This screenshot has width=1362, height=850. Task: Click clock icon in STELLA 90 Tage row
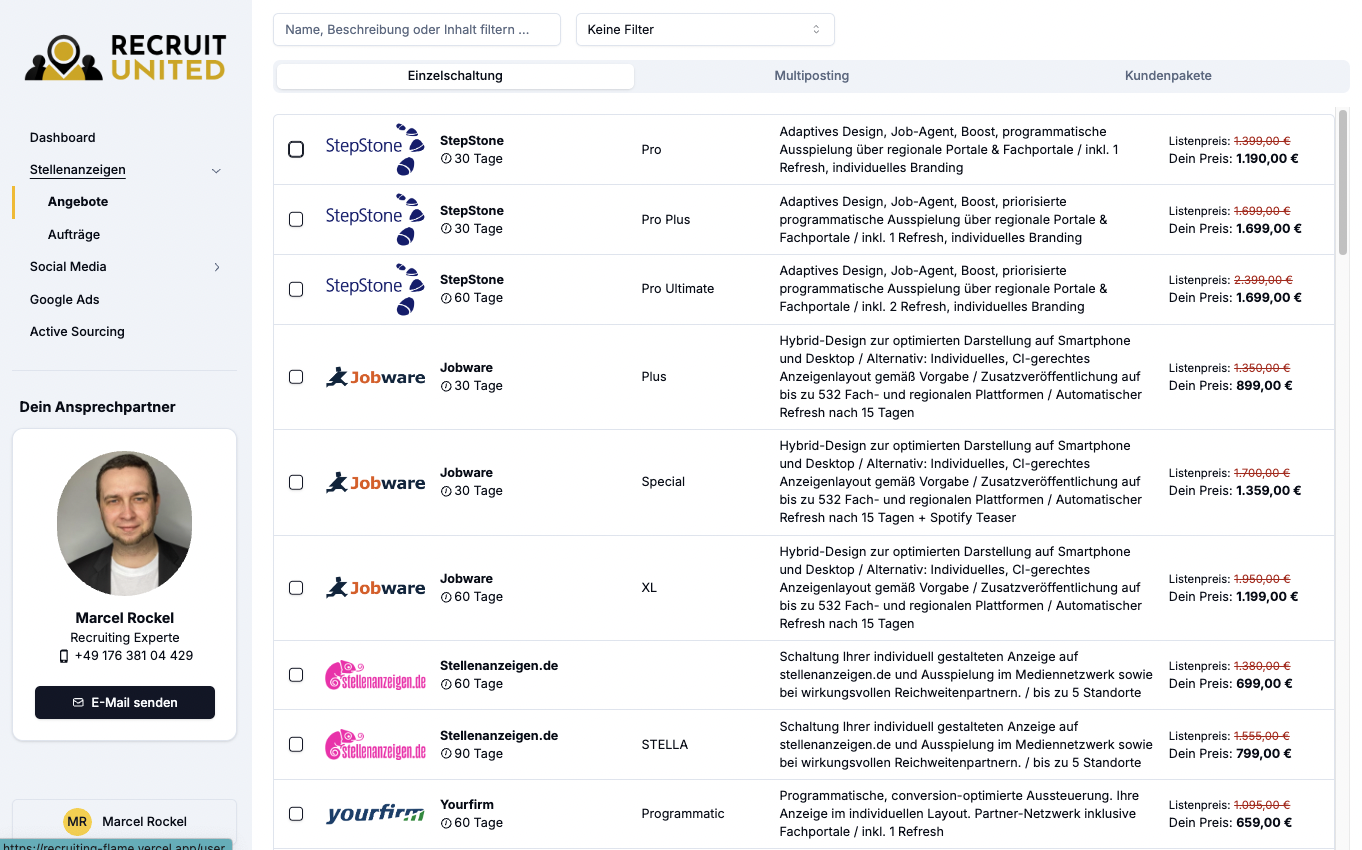(x=446, y=754)
